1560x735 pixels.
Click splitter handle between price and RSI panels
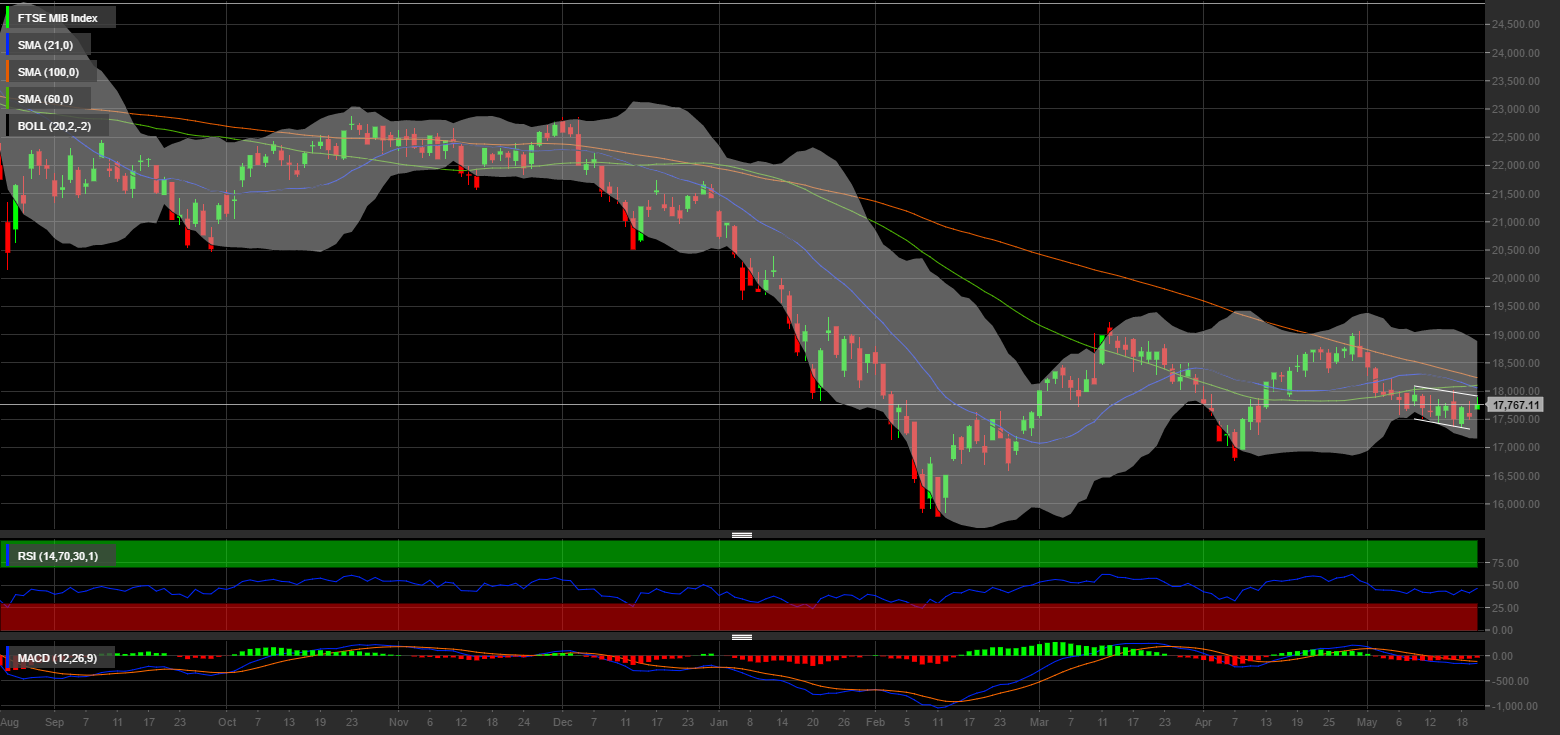click(x=741, y=535)
